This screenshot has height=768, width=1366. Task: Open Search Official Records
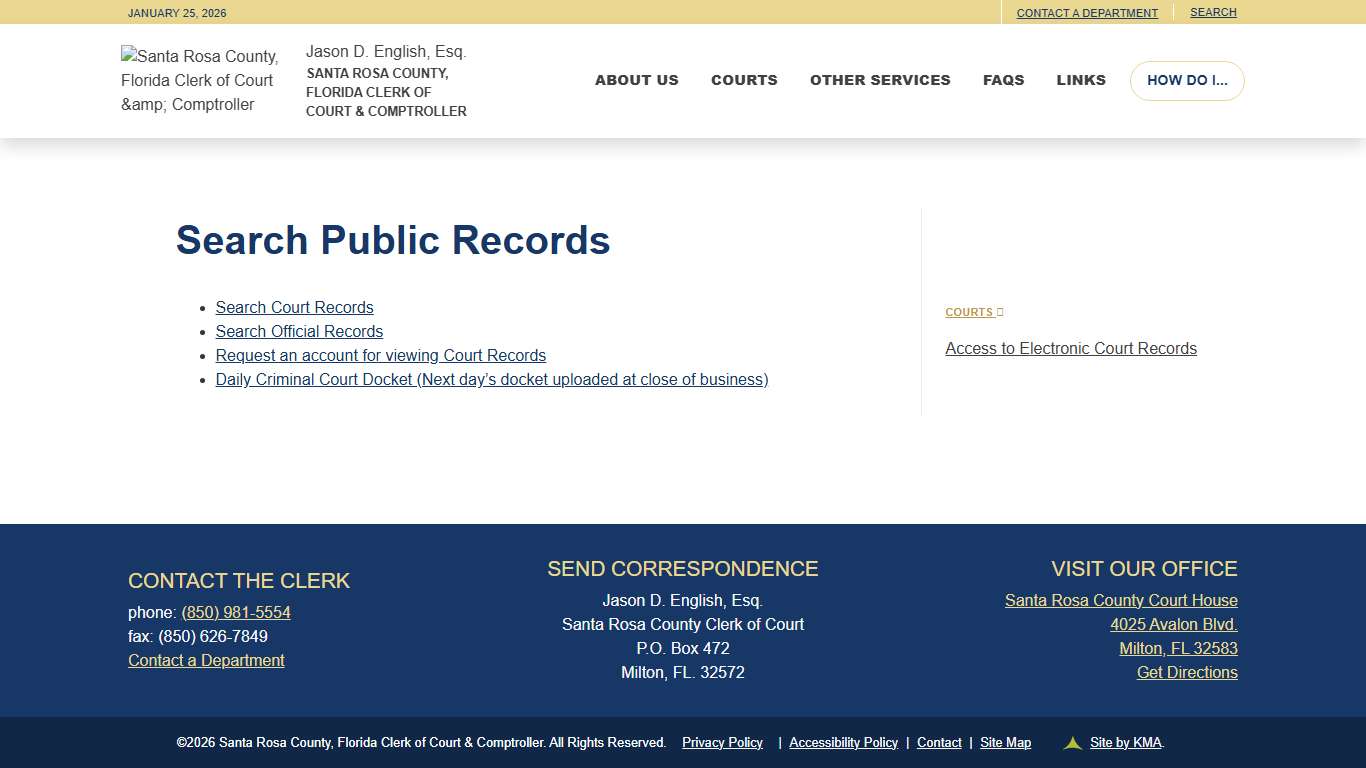(x=299, y=331)
